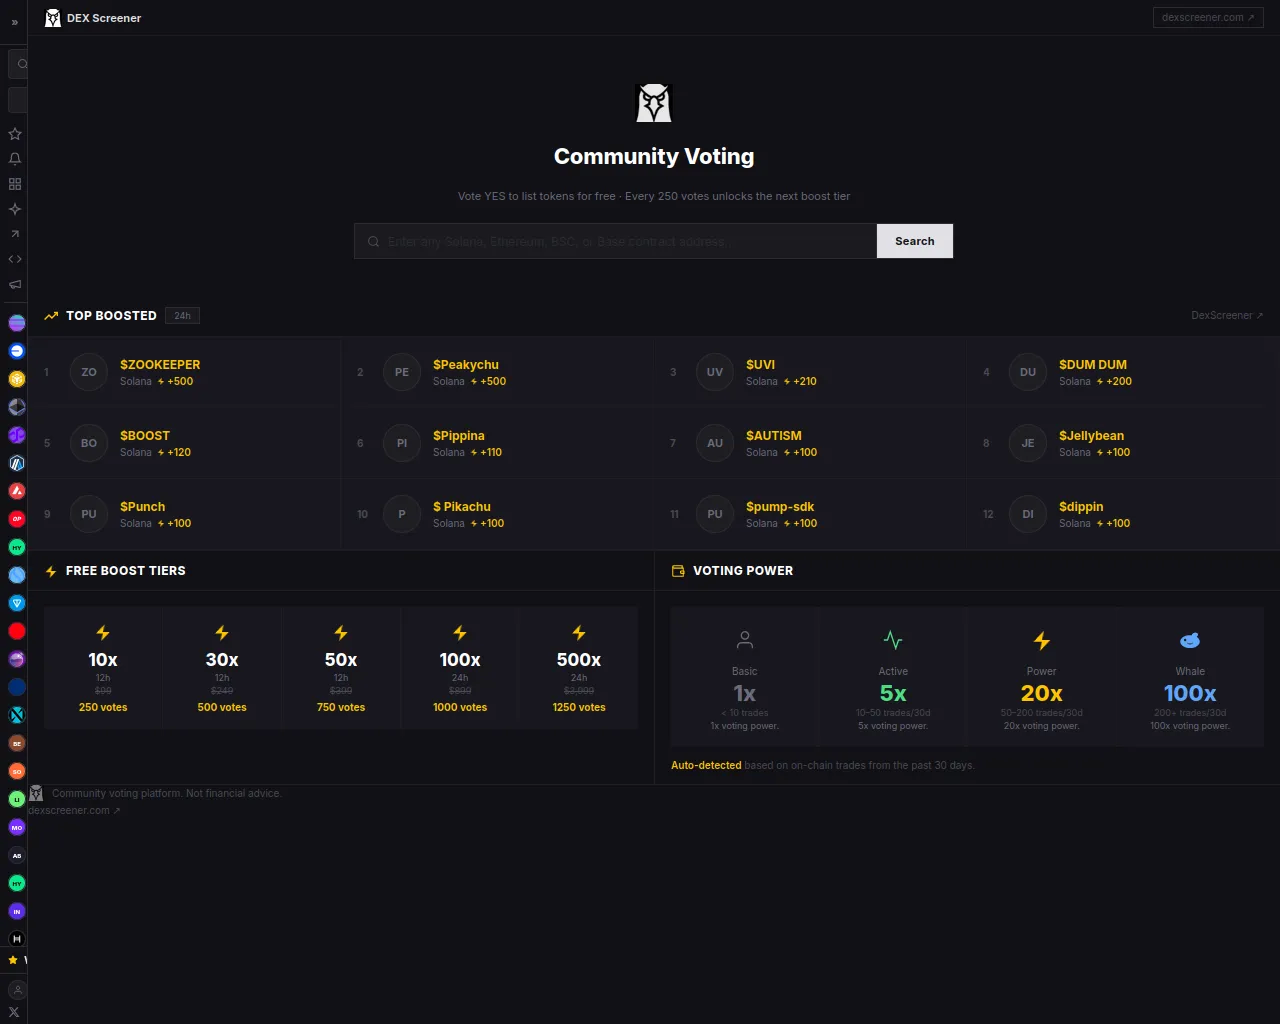Select the purple MO chain icon
The image size is (1280, 1024).
tap(17, 827)
